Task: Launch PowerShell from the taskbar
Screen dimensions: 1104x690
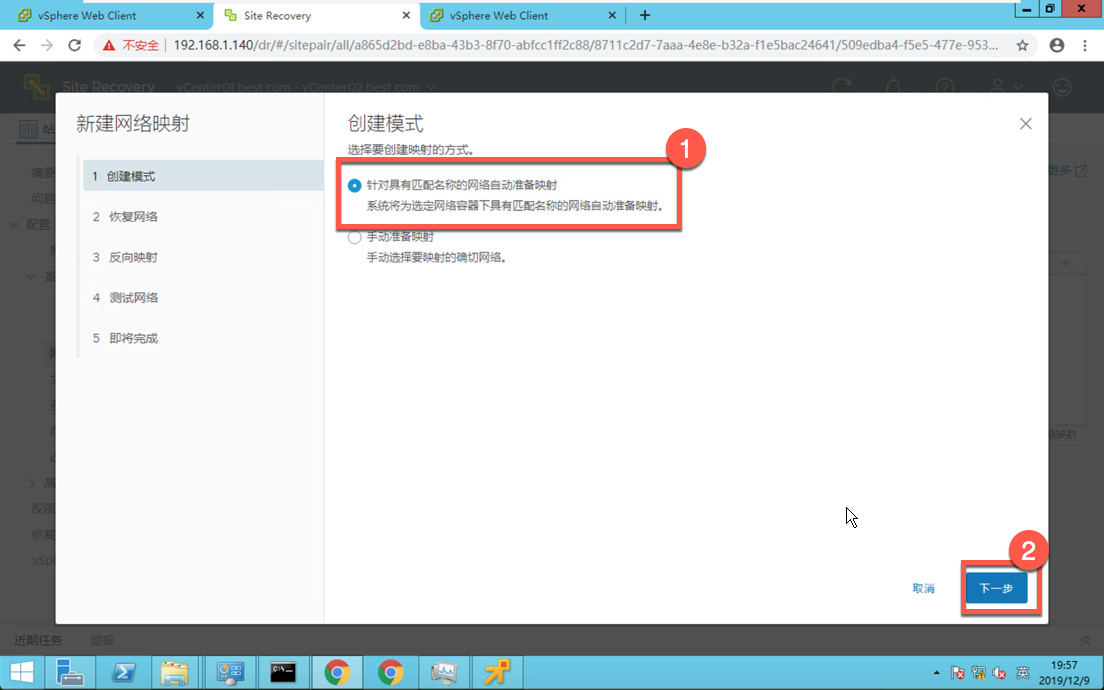Action: 124,672
